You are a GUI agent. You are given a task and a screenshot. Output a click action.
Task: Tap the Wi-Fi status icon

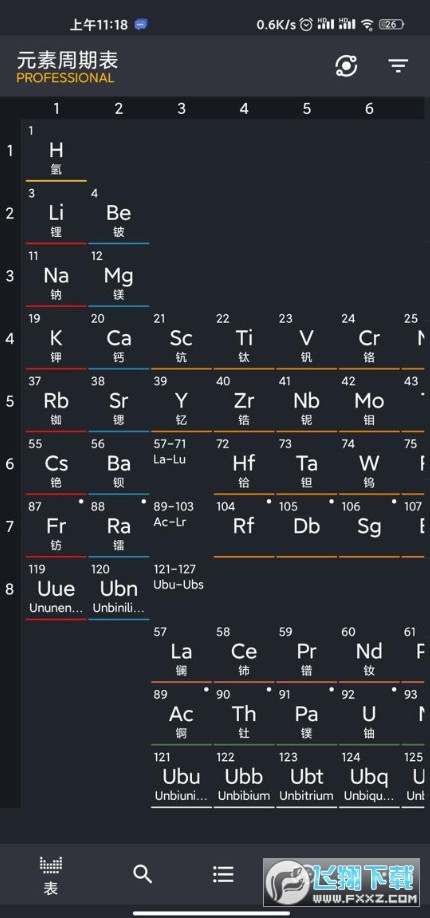tap(367, 25)
